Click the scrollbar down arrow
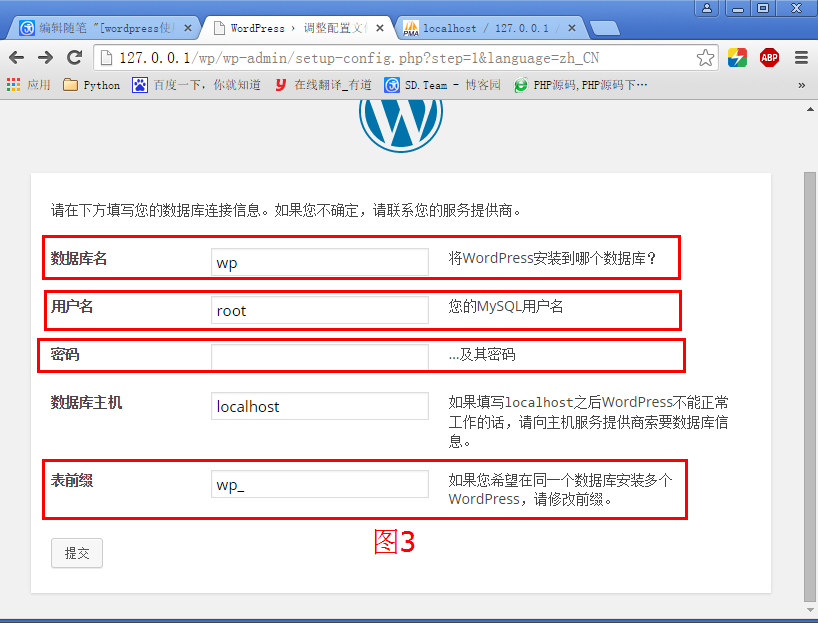Screen dimensions: 818x623 pyautogui.click(x=810, y=610)
